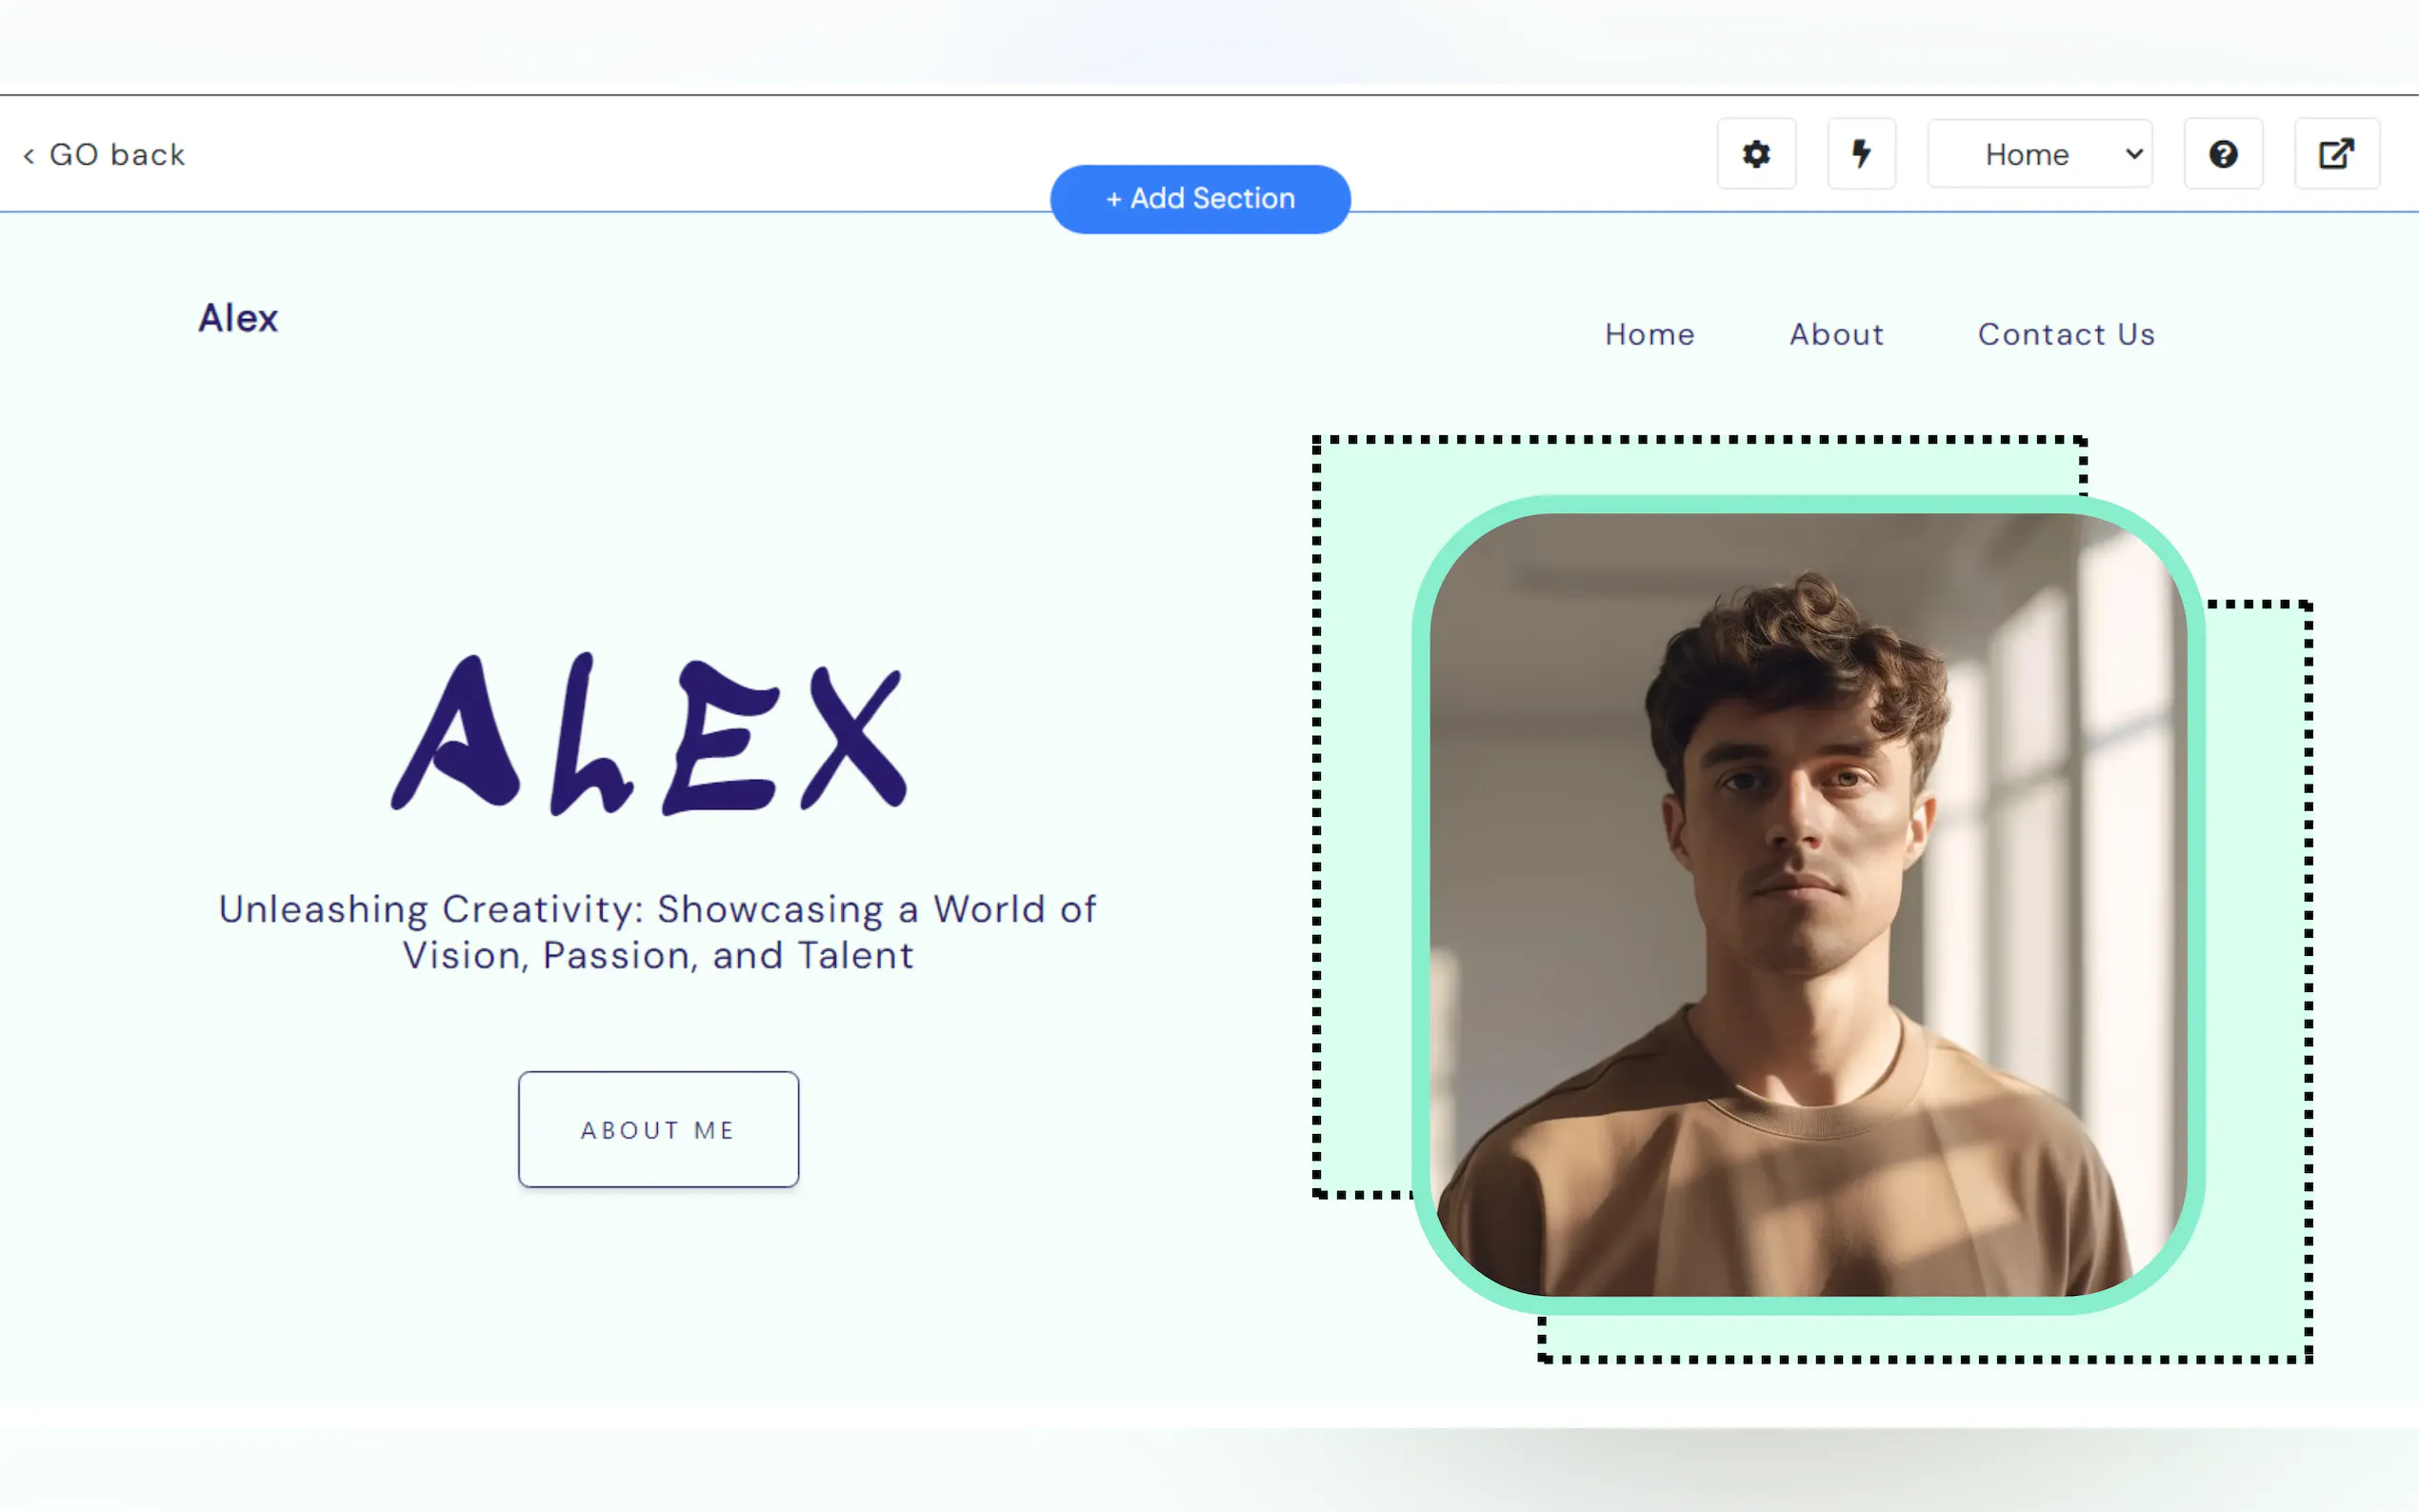Open the About navigation item
2419x1512 pixels.
(x=1837, y=334)
